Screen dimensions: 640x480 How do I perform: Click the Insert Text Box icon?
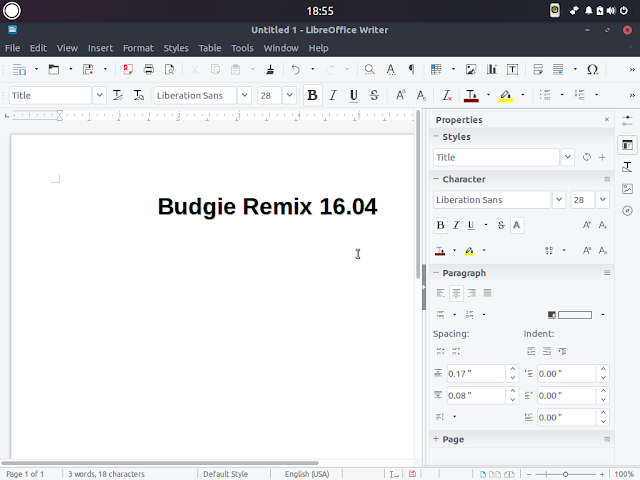tap(512, 69)
